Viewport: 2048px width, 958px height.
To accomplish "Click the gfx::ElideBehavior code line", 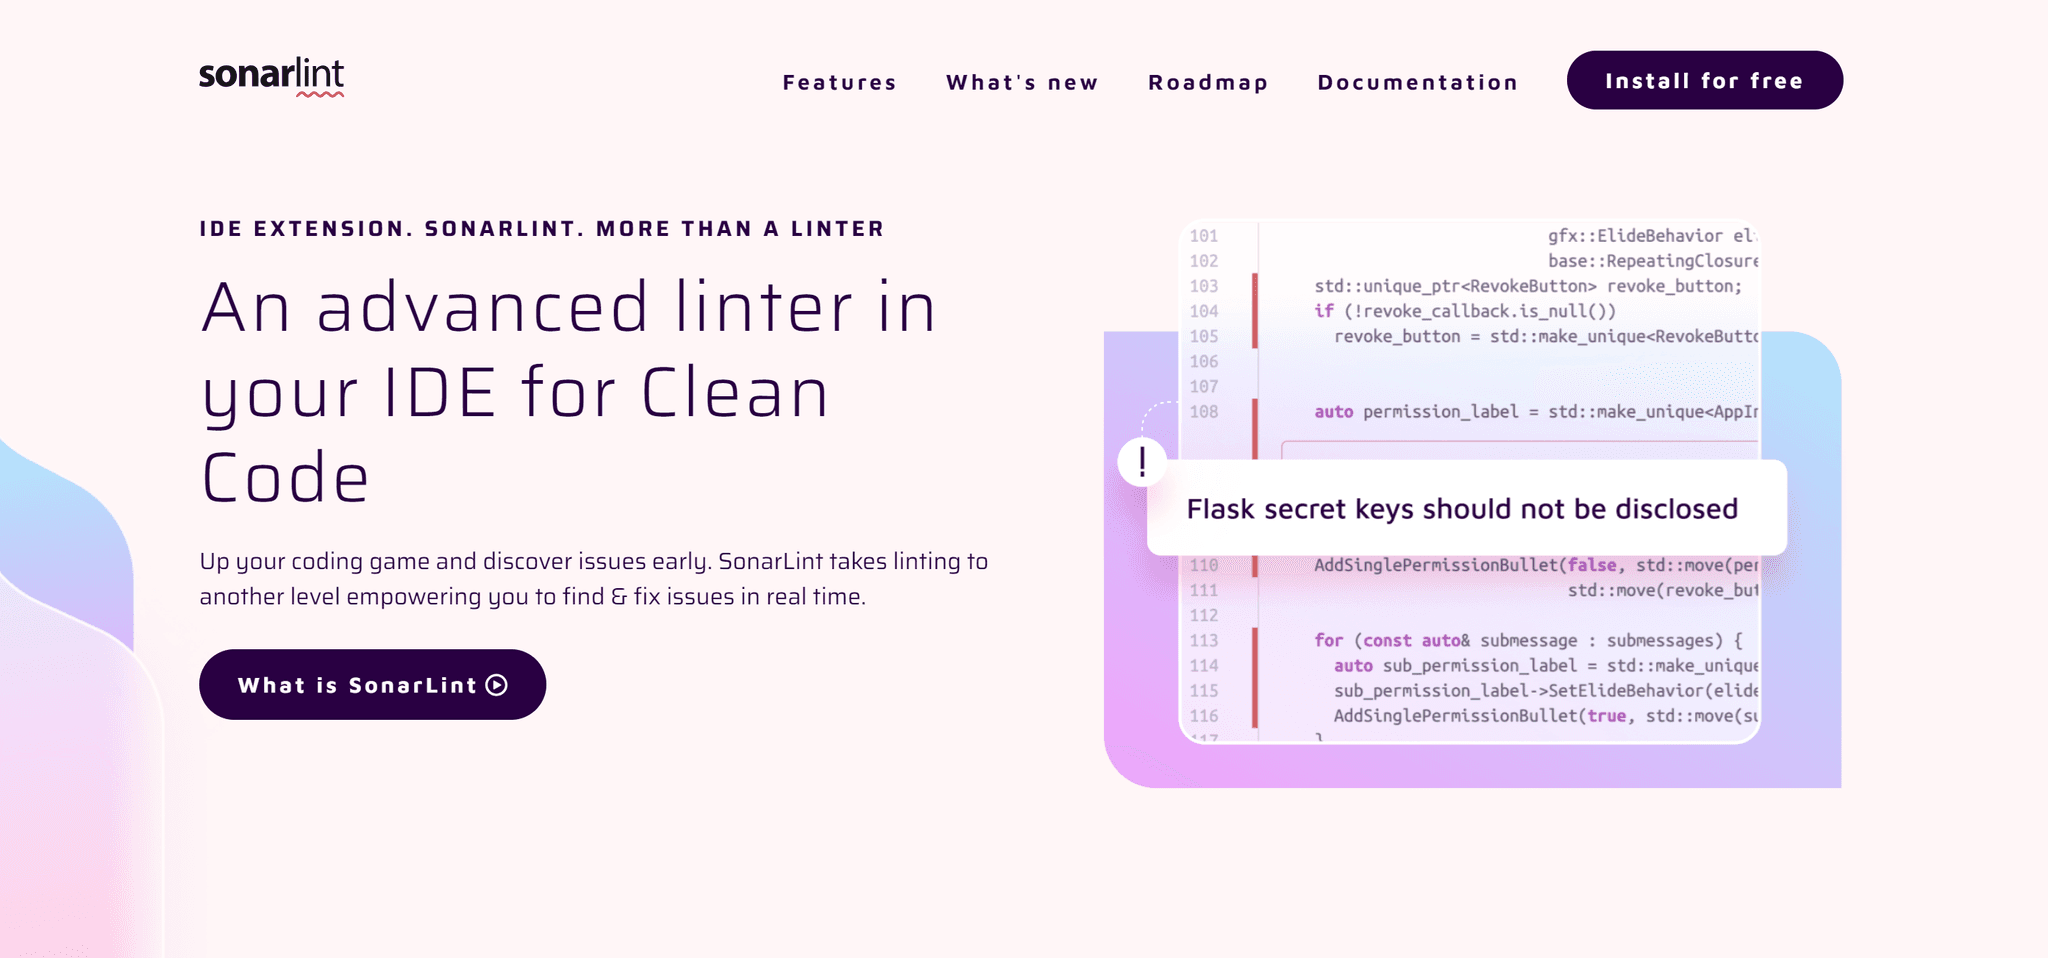I will [x=1652, y=236].
